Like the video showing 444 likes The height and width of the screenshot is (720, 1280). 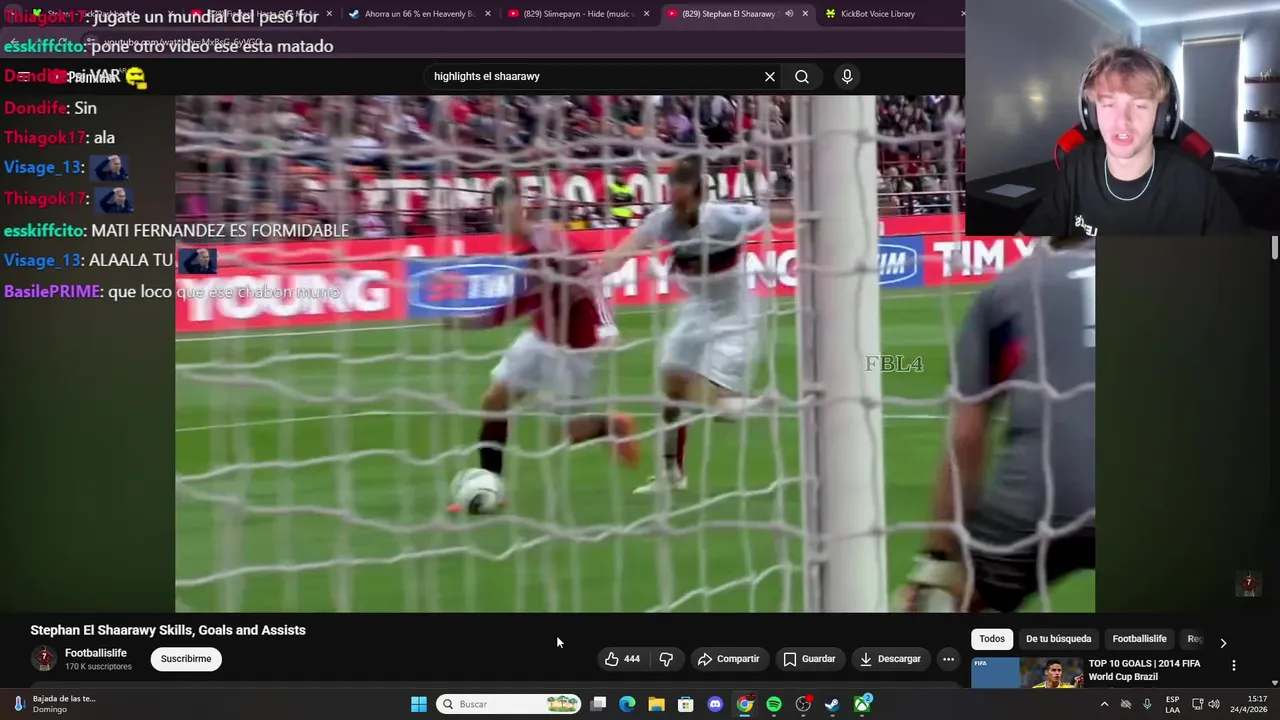622,659
